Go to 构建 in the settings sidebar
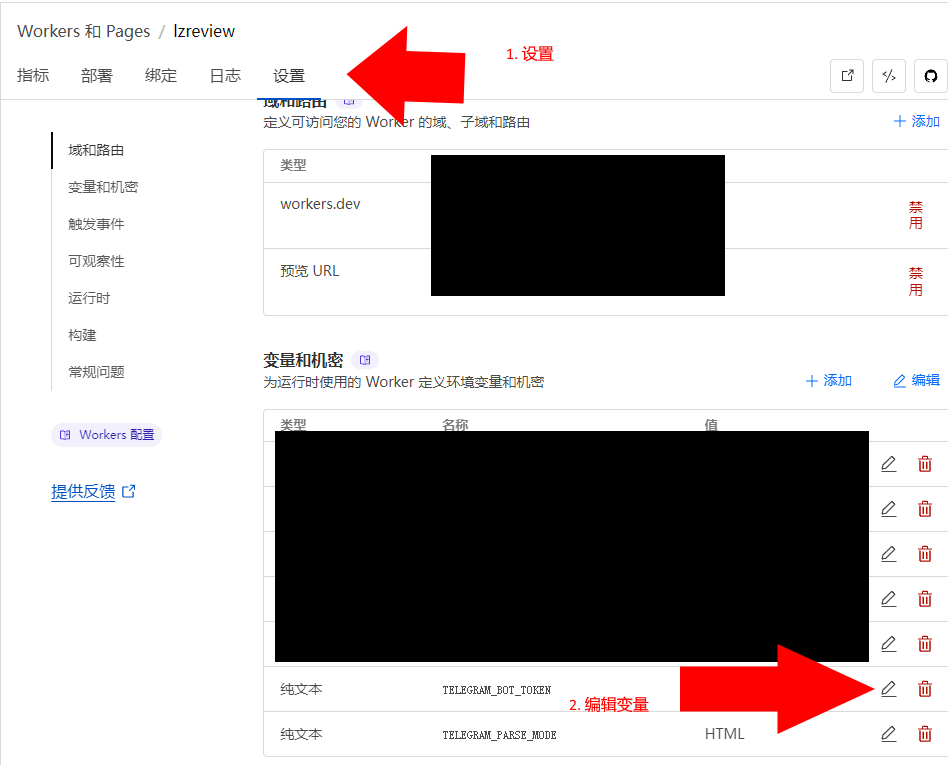 point(82,335)
